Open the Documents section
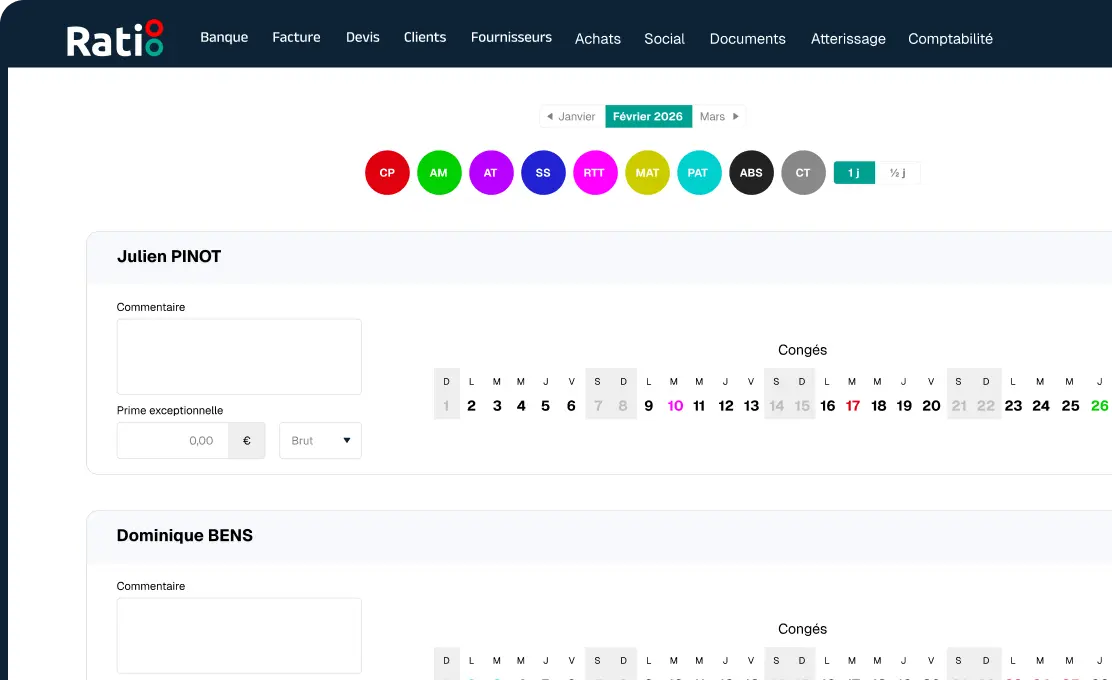1112x680 pixels. coord(747,39)
